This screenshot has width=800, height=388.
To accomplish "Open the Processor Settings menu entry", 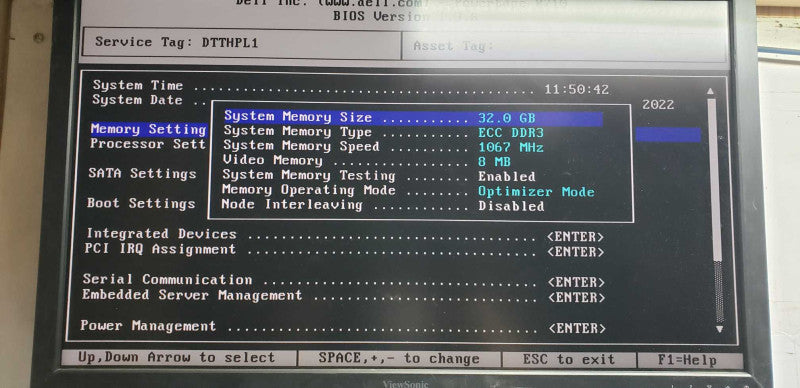I will tap(148, 144).
